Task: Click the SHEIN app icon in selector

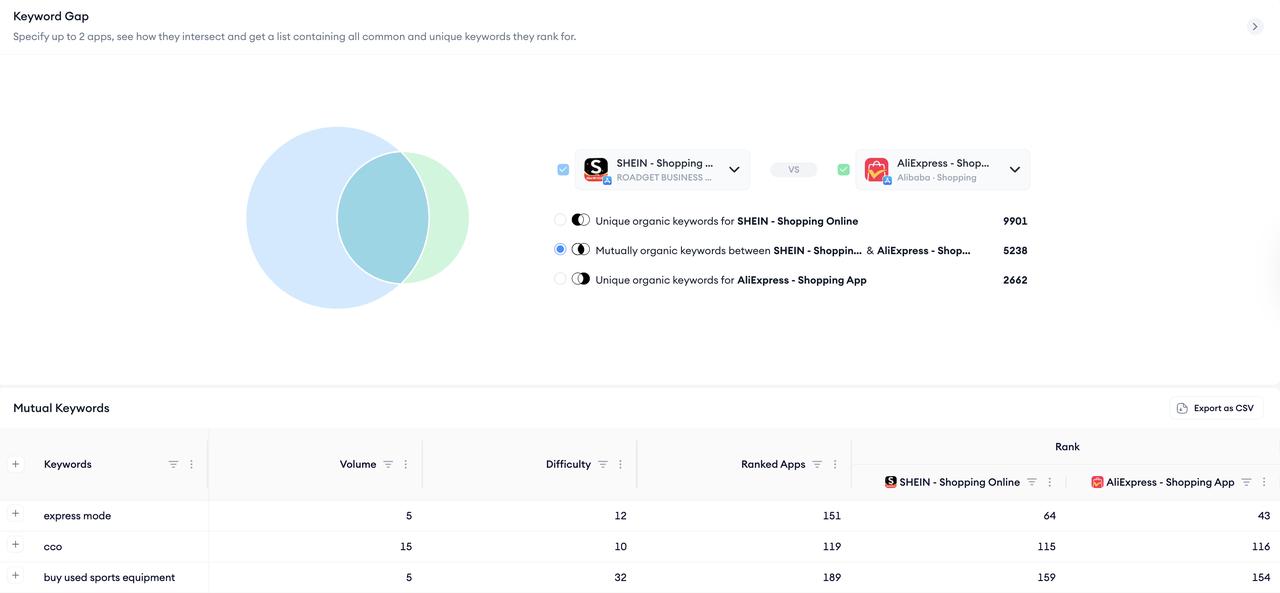Action: coord(596,169)
